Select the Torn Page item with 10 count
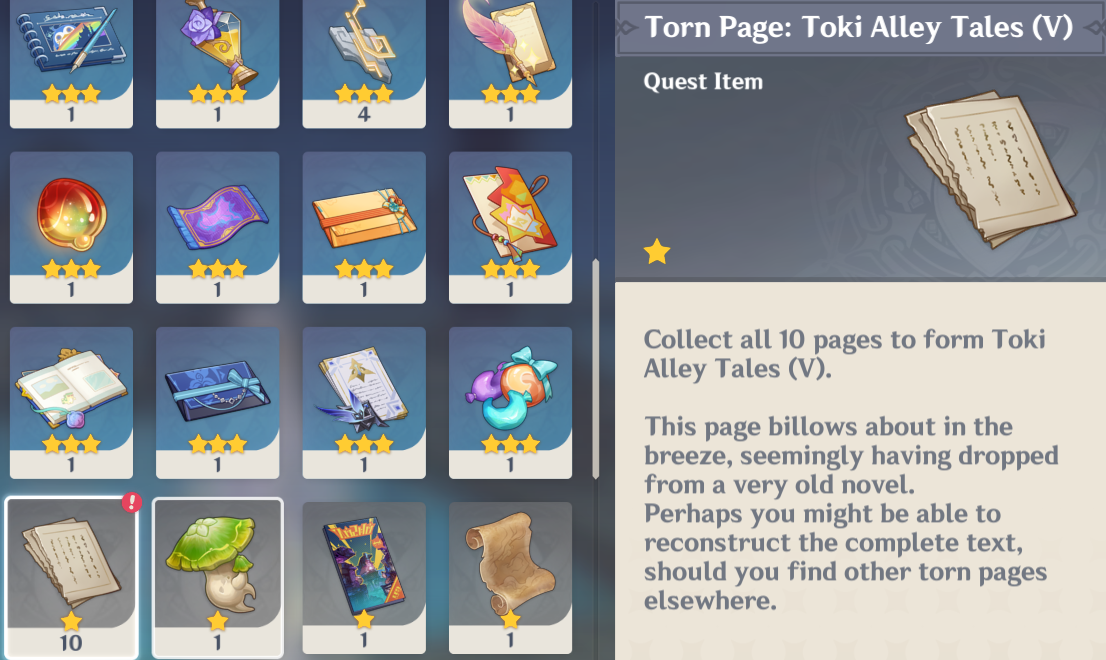This screenshot has width=1106, height=660. [x=71, y=578]
